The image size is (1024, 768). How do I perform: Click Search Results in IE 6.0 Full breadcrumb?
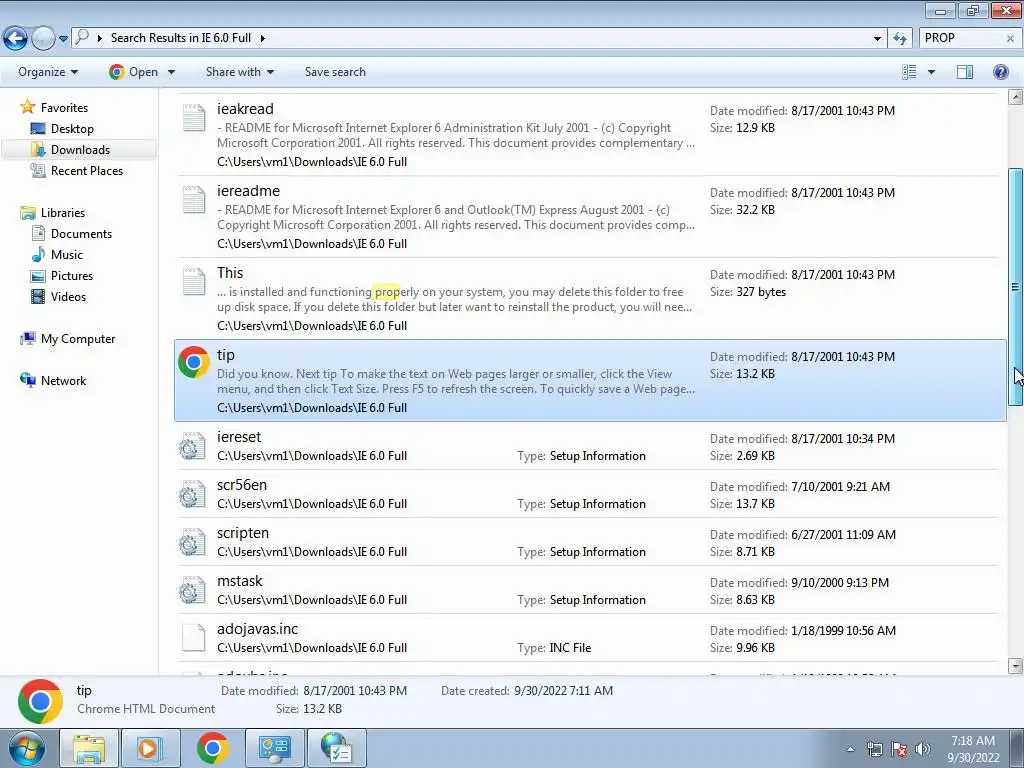click(x=181, y=38)
